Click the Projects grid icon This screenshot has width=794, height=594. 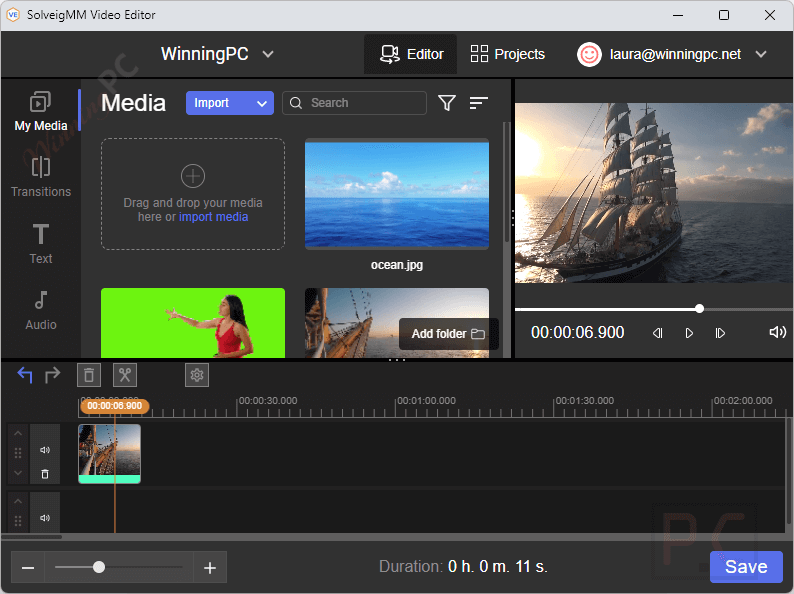479,54
